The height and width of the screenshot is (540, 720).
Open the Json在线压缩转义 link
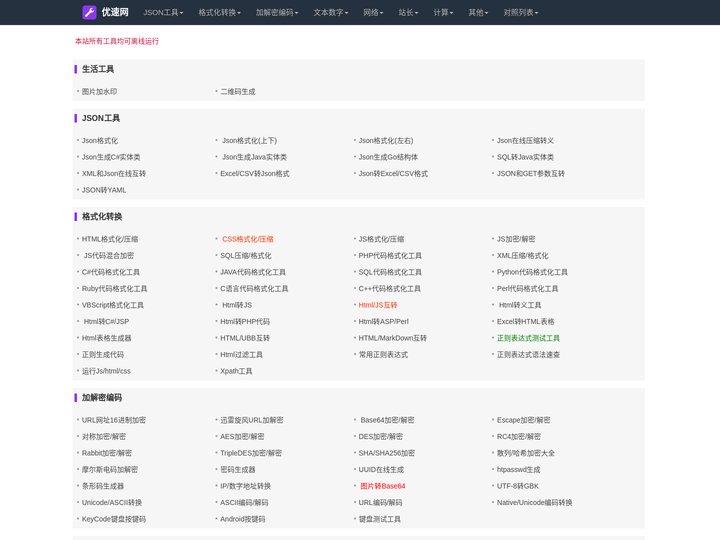tap(525, 141)
